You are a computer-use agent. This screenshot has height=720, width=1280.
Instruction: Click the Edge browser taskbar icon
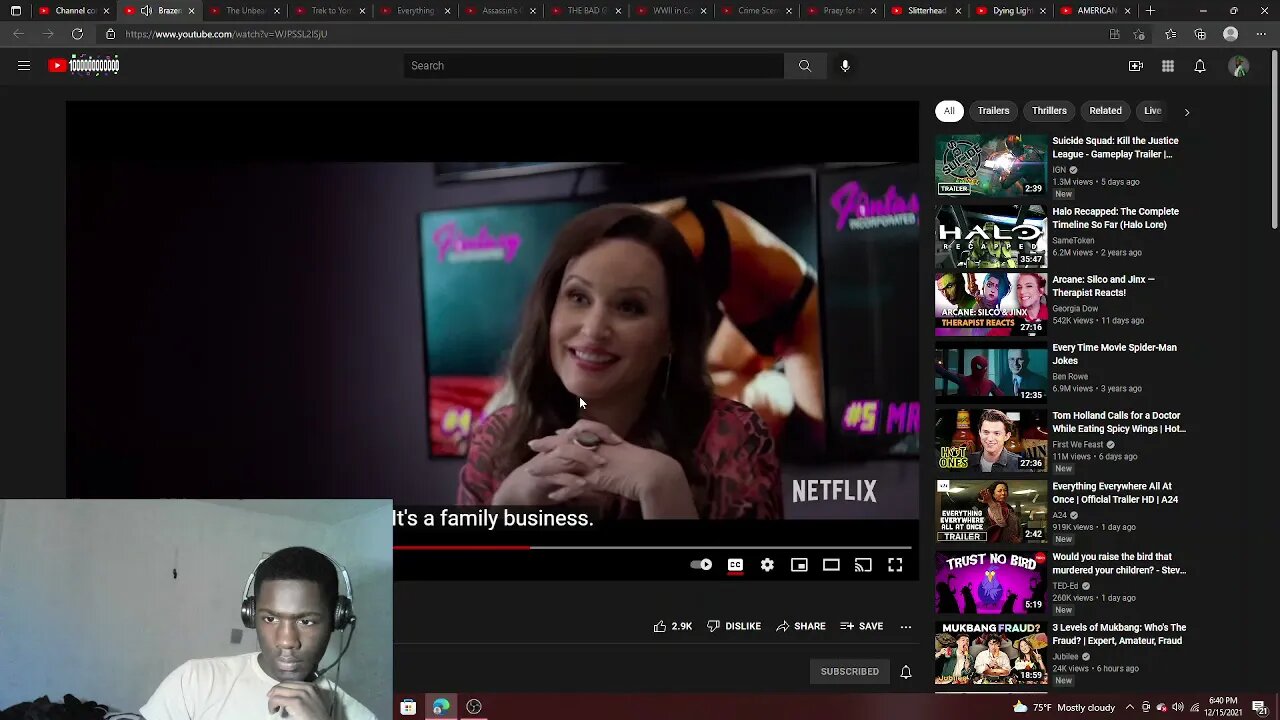point(441,707)
